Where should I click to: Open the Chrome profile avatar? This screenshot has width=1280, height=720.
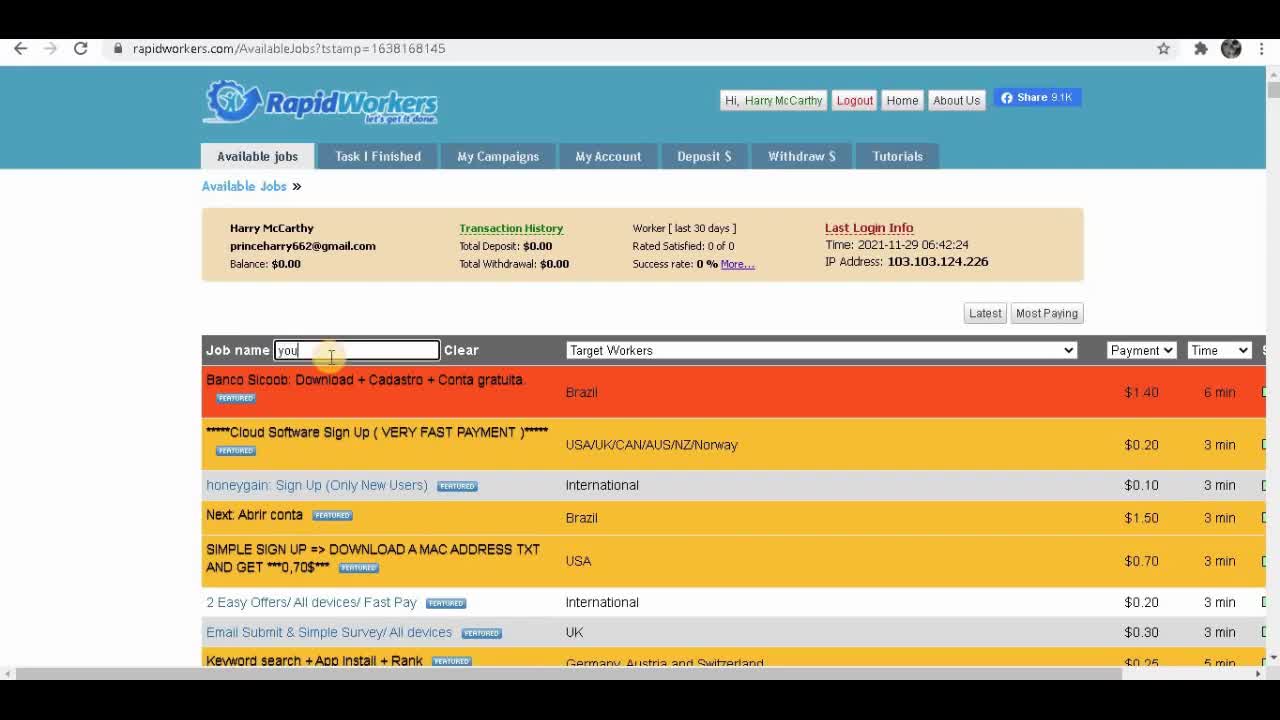click(1231, 48)
